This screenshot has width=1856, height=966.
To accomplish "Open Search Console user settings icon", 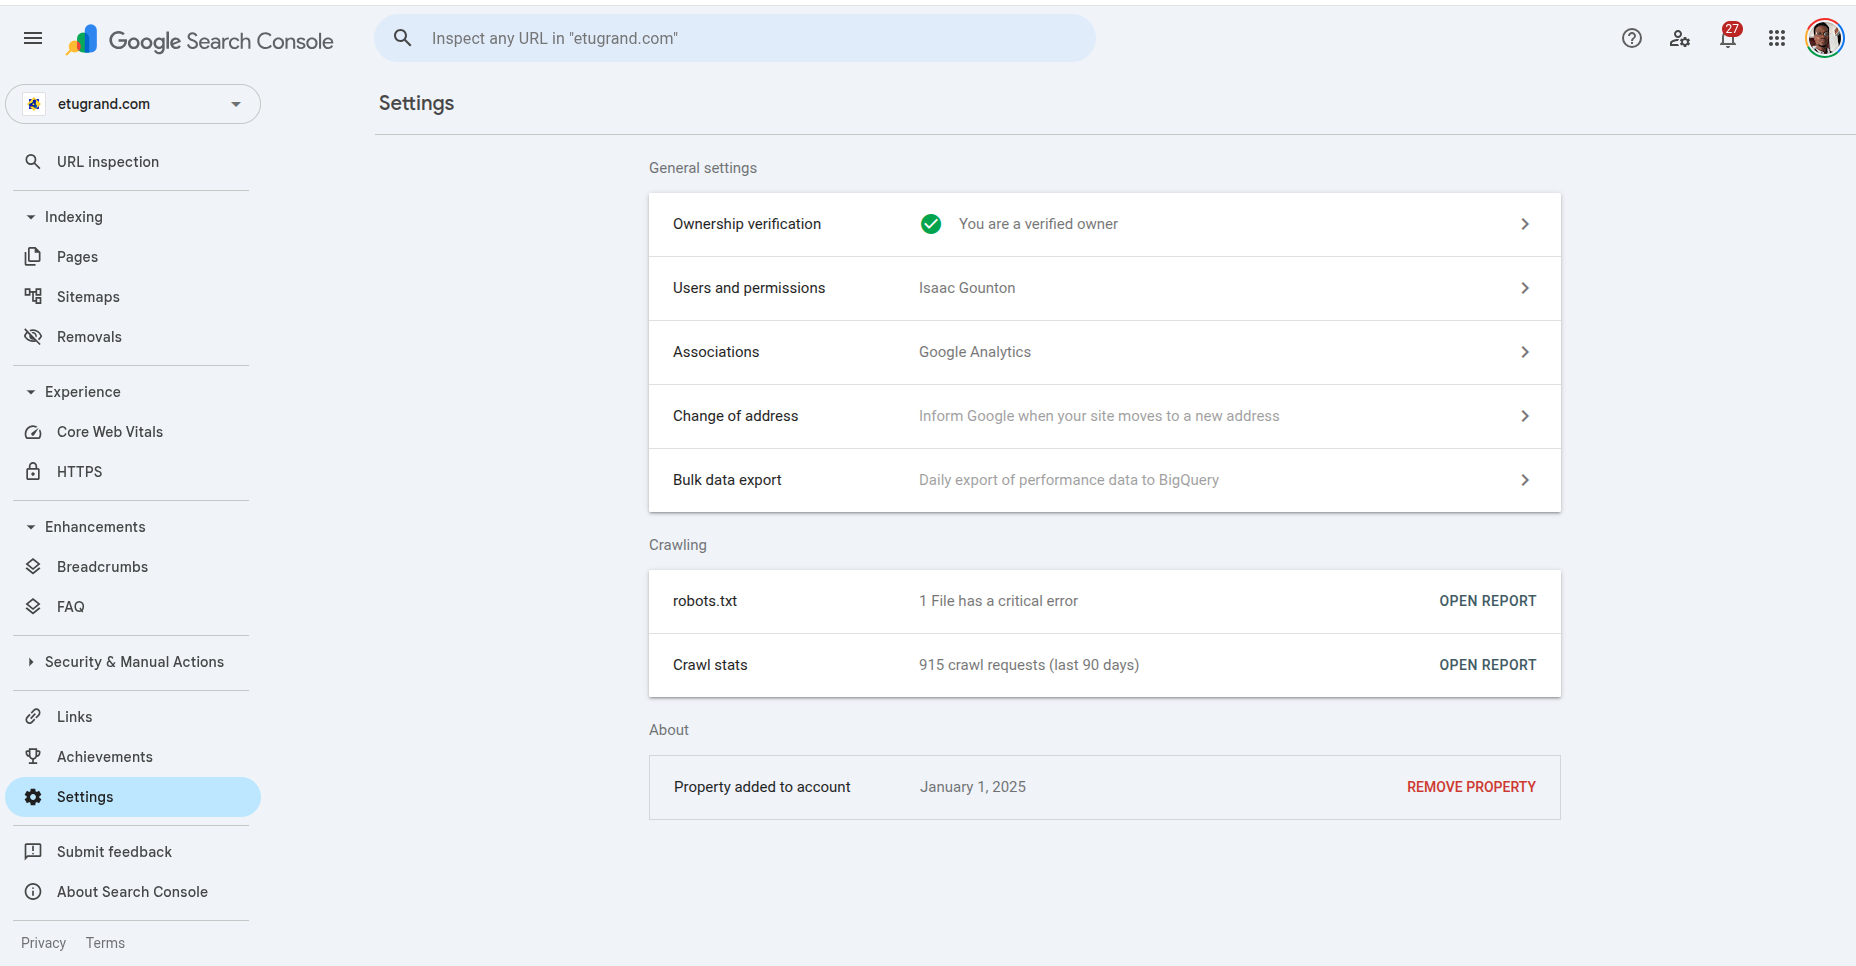I will (x=1679, y=39).
